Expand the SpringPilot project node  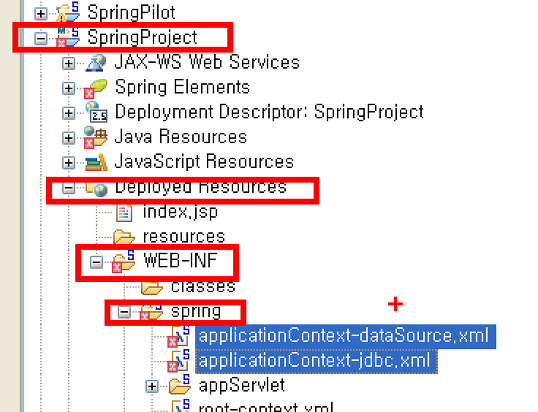point(41,14)
